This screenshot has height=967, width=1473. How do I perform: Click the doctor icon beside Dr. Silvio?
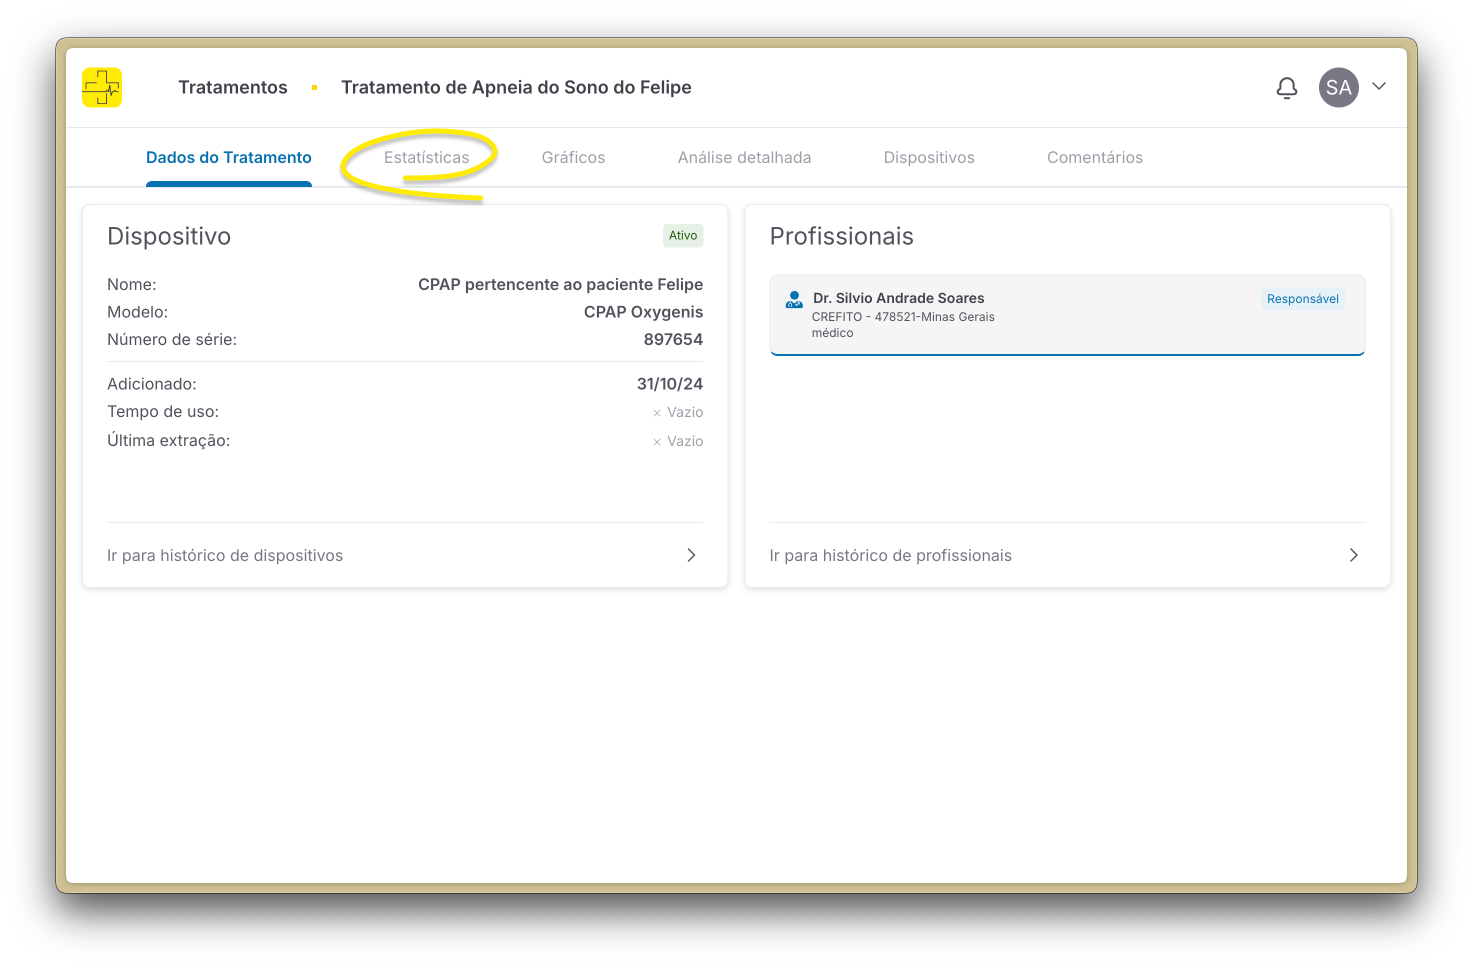coord(794,299)
